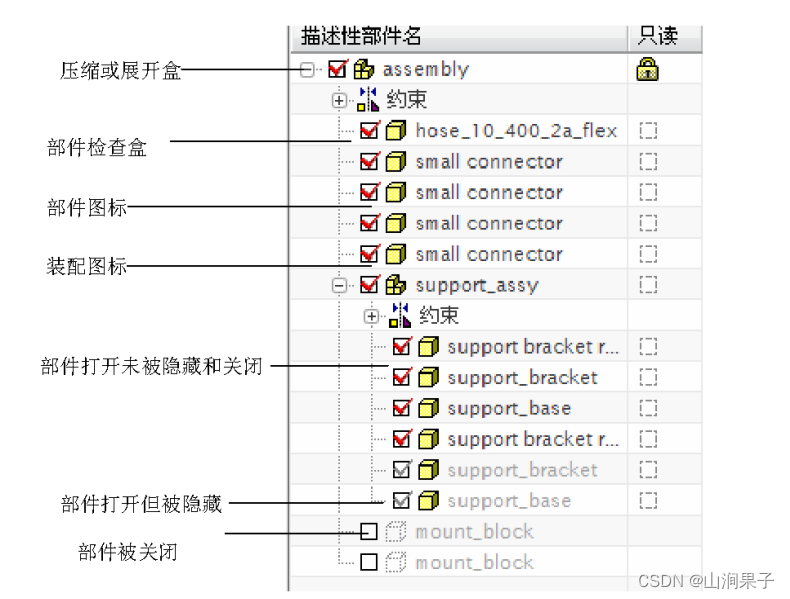Uncheck the assembly component checkbox

(337, 70)
